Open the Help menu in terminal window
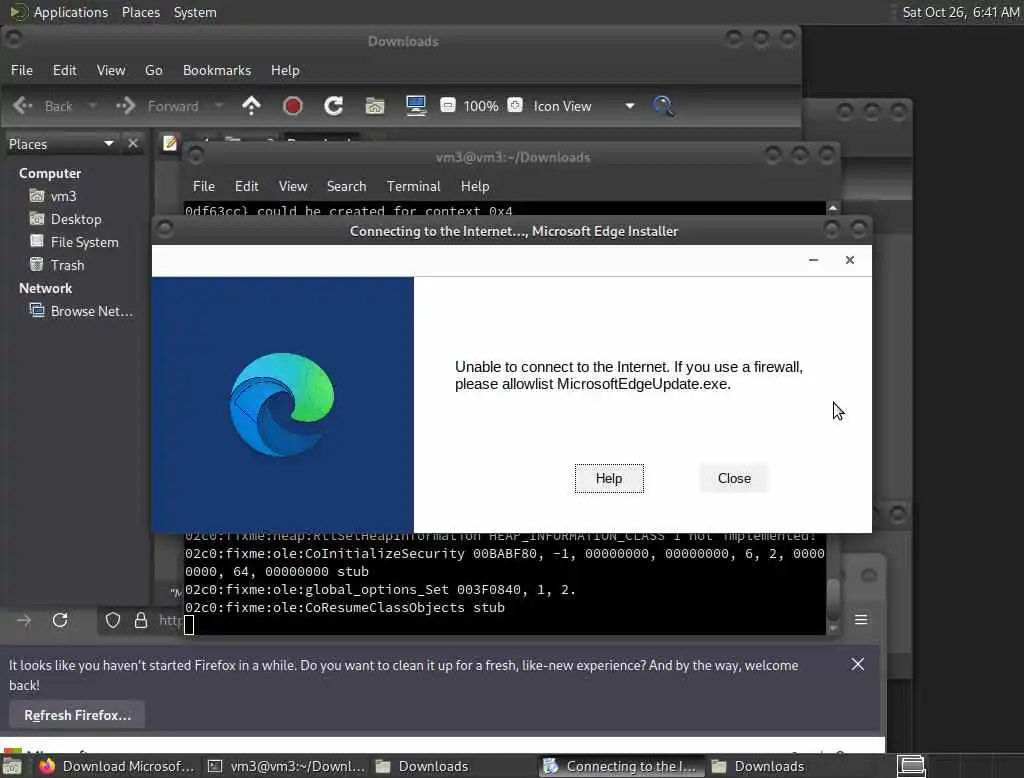Image resolution: width=1024 pixels, height=778 pixels. coord(475,186)
